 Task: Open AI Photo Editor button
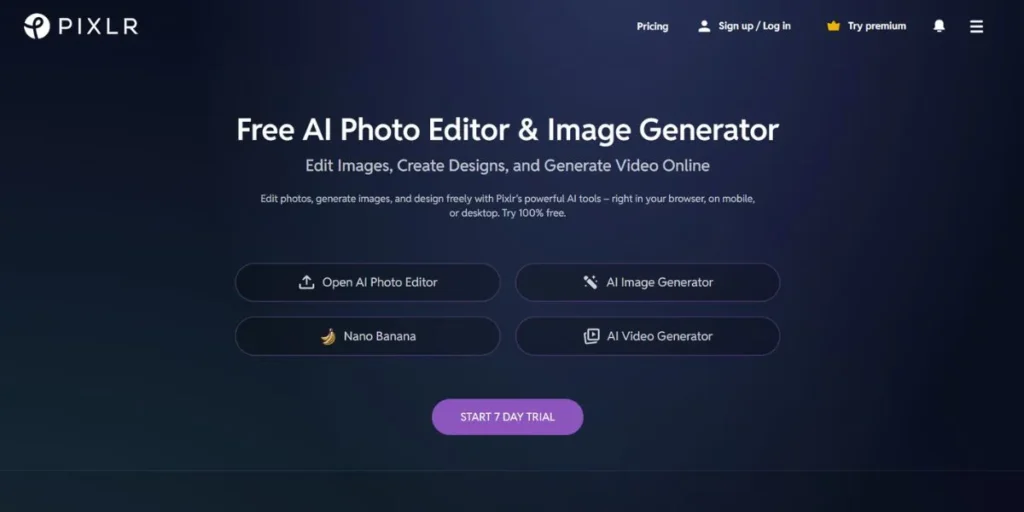tap(368, 282)
